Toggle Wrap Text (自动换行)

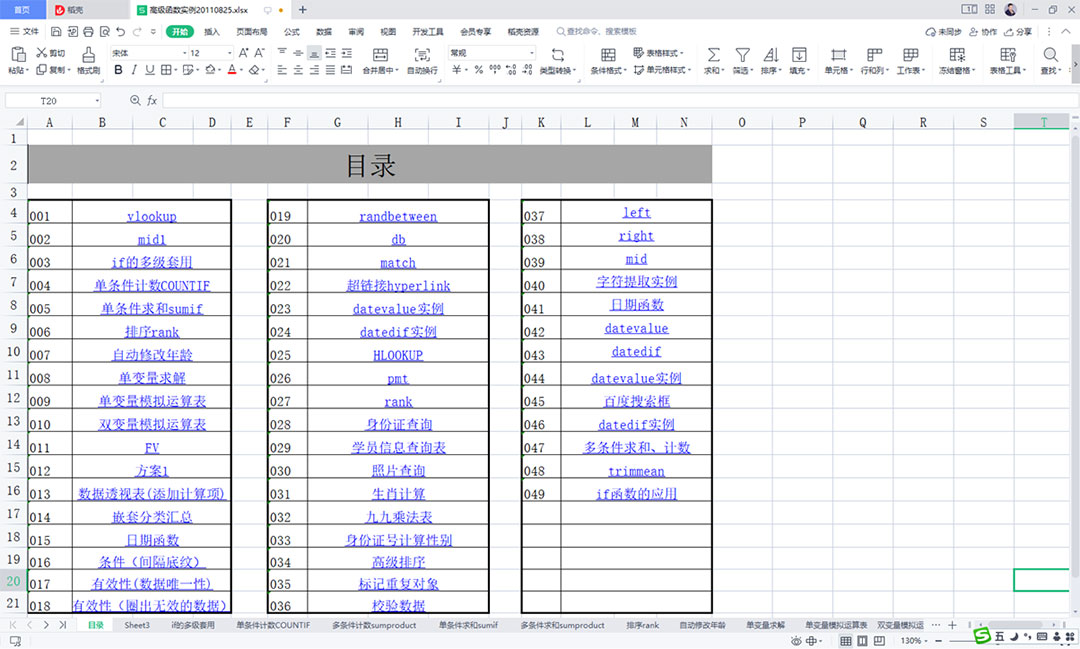click(x=422, y=55)
